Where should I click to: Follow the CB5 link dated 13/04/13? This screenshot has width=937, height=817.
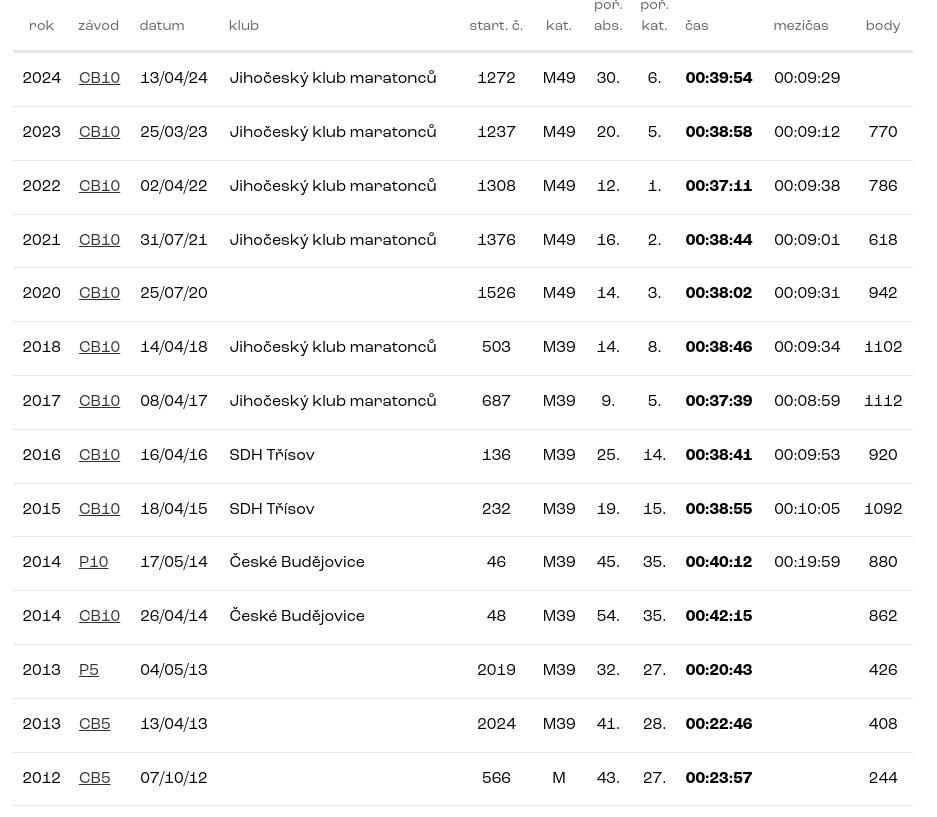click(x=94, y=725)
